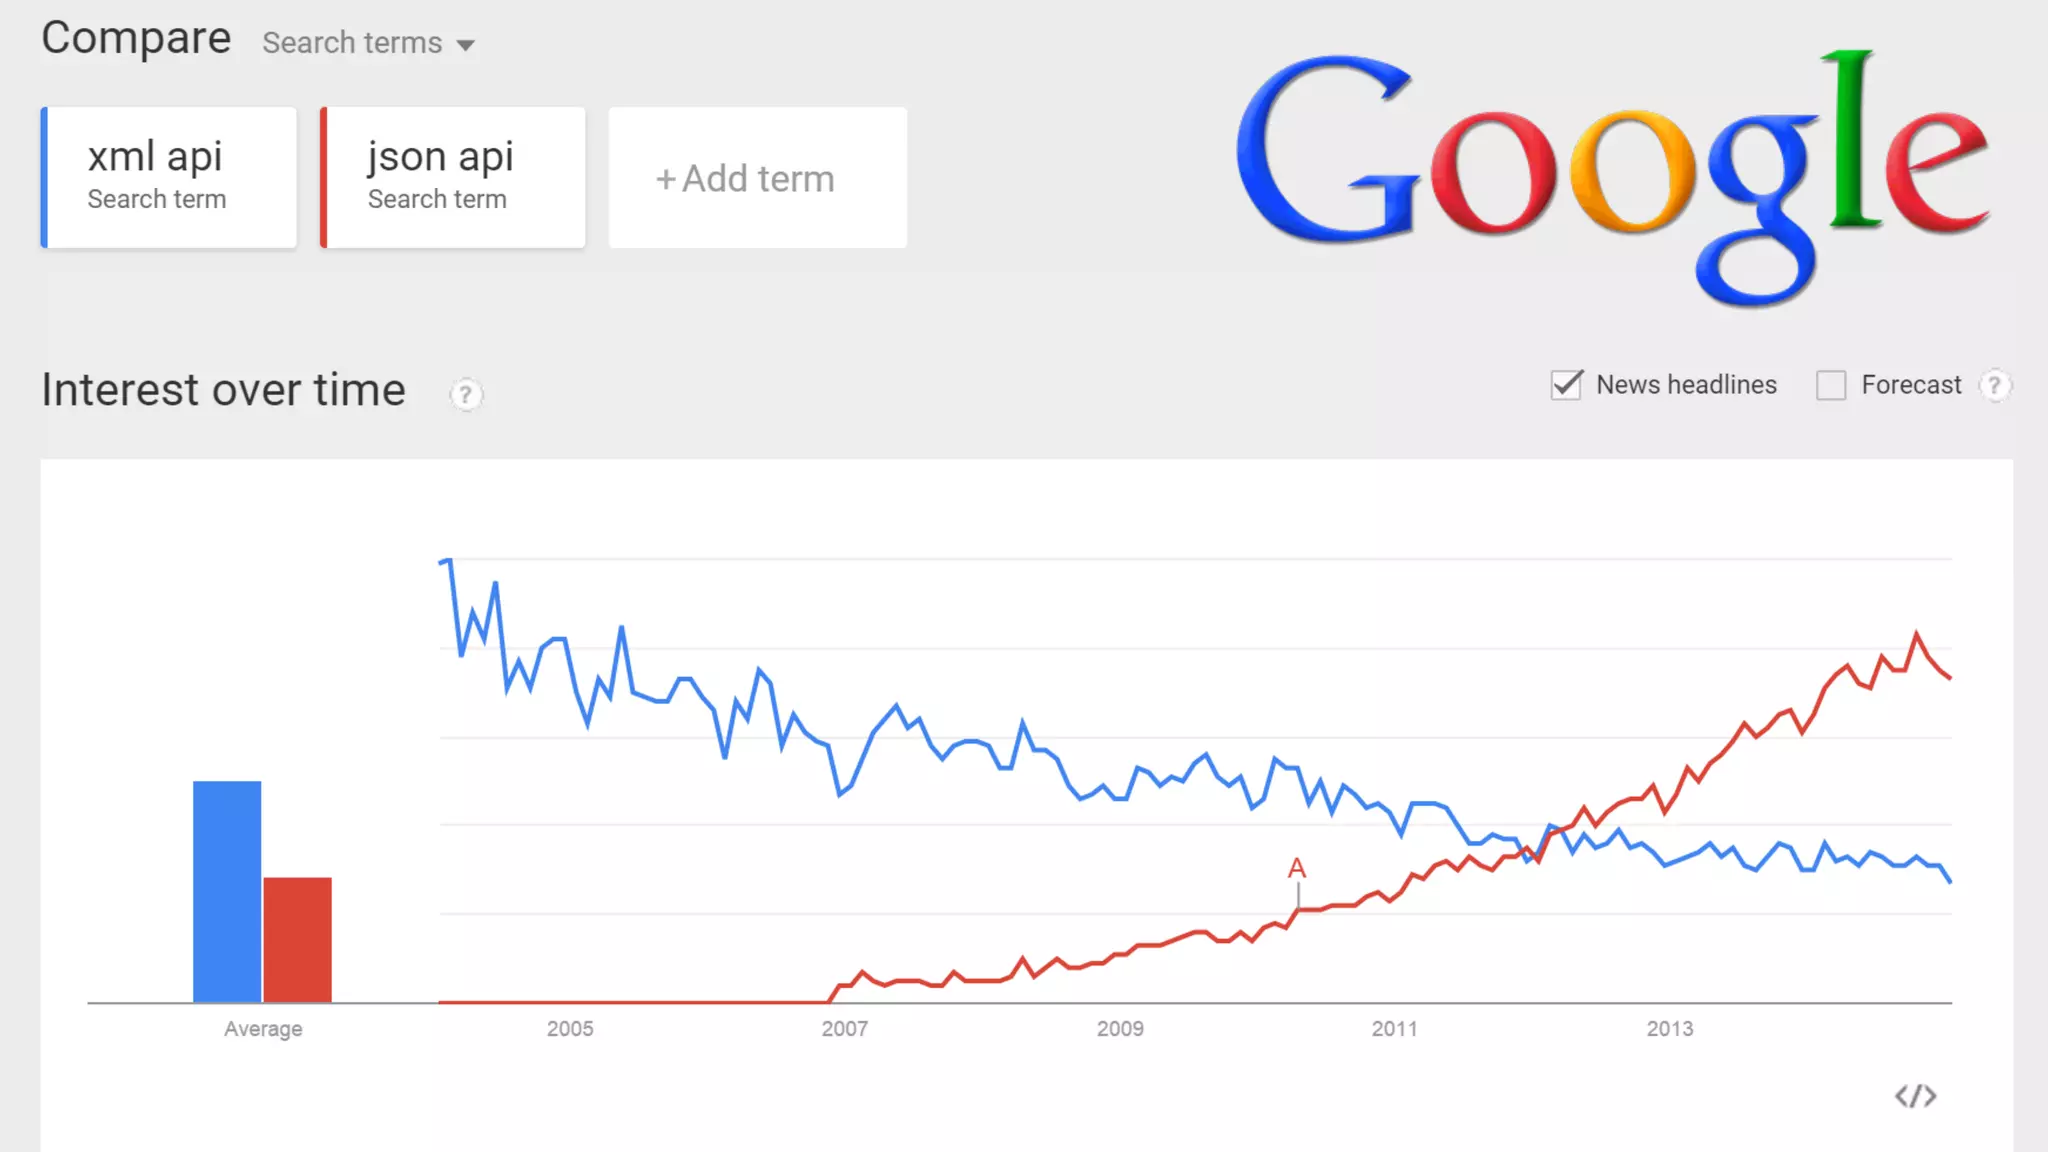This screenshot has width=2048, height=1152.
Task: Click the 2009 label on time axis
Action: coord(1120,1028)
